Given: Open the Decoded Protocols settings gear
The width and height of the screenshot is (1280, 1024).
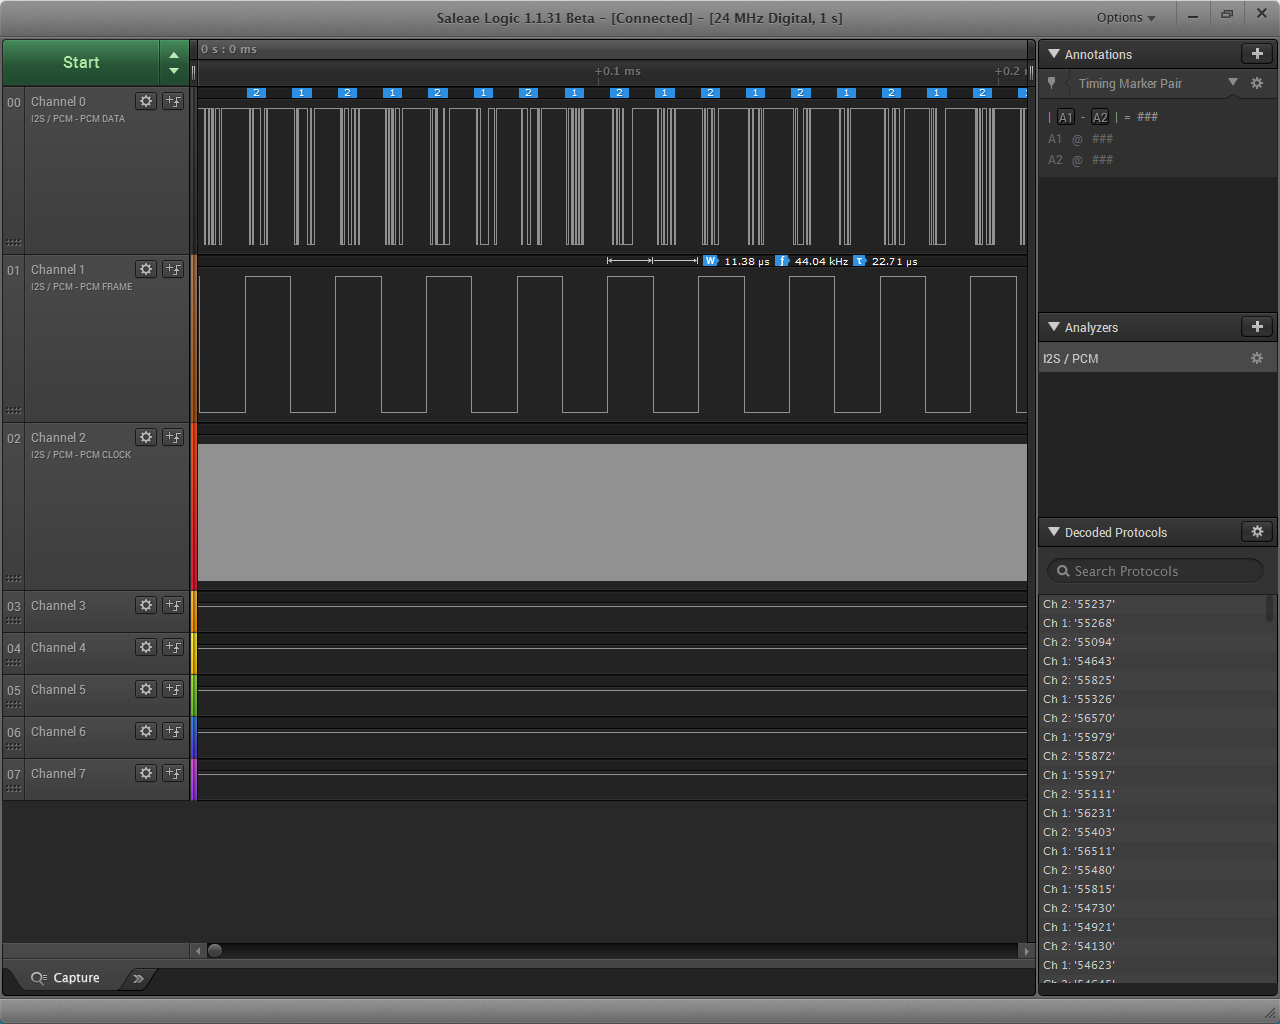Looking at the screenshot, I should point(1257,532).
